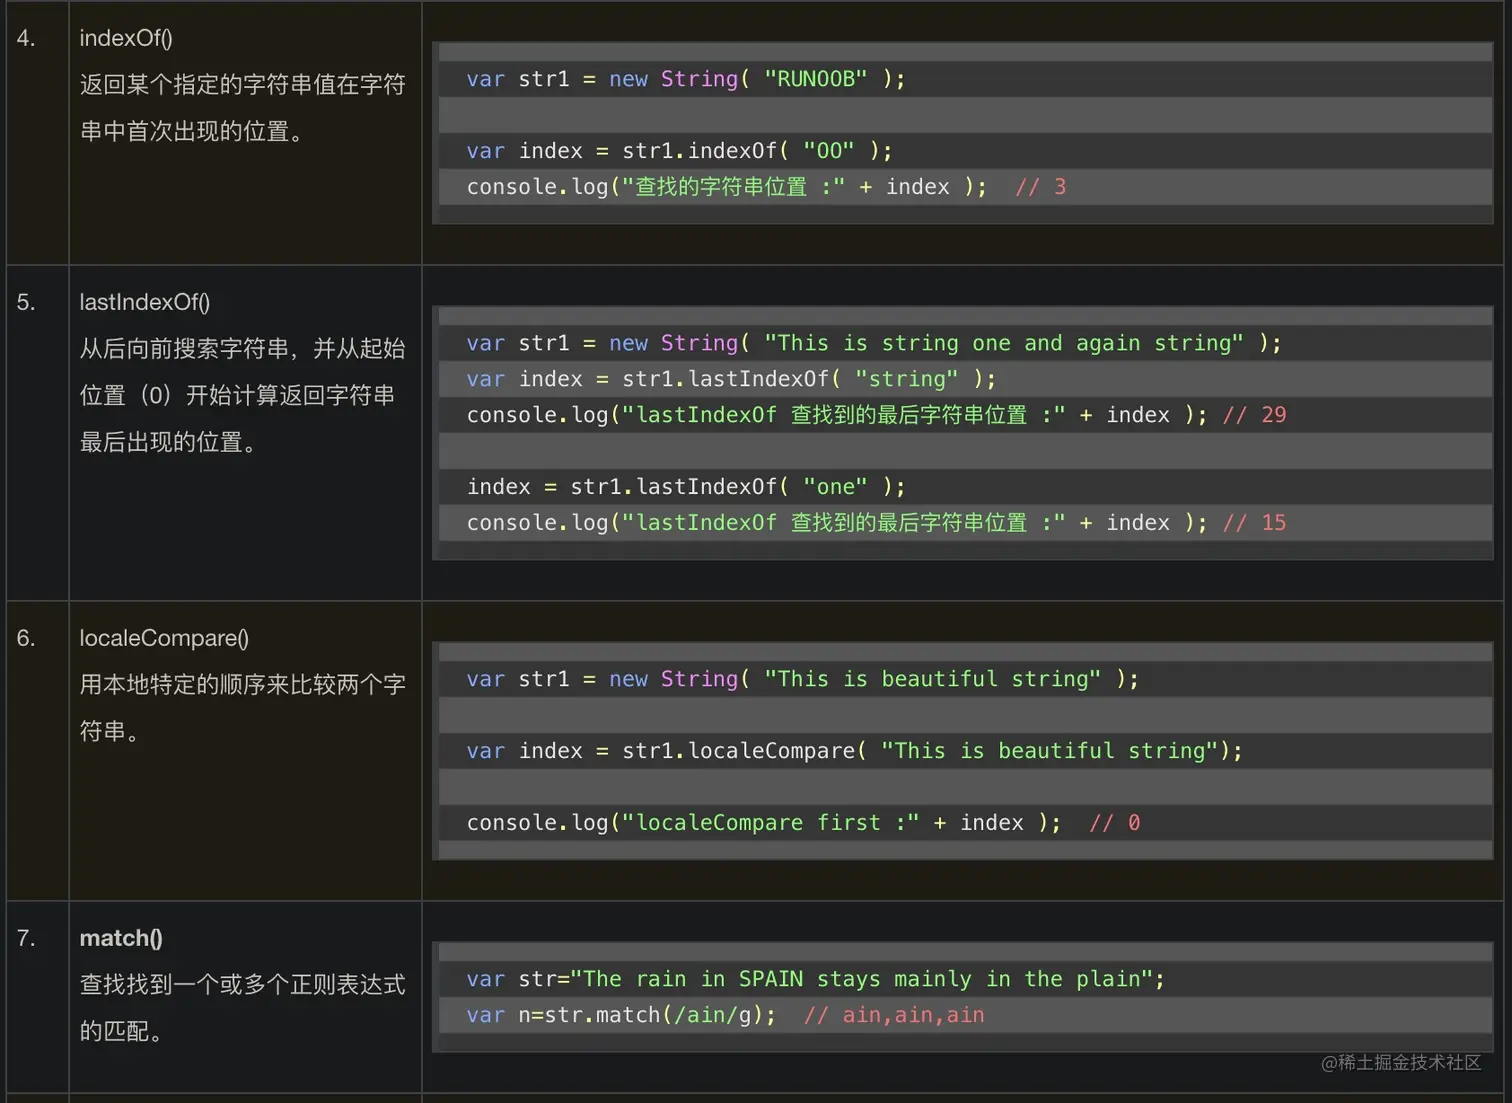
Task: Click the line var index = str1.localeCompare(...)
Action: tap(855, 751)
